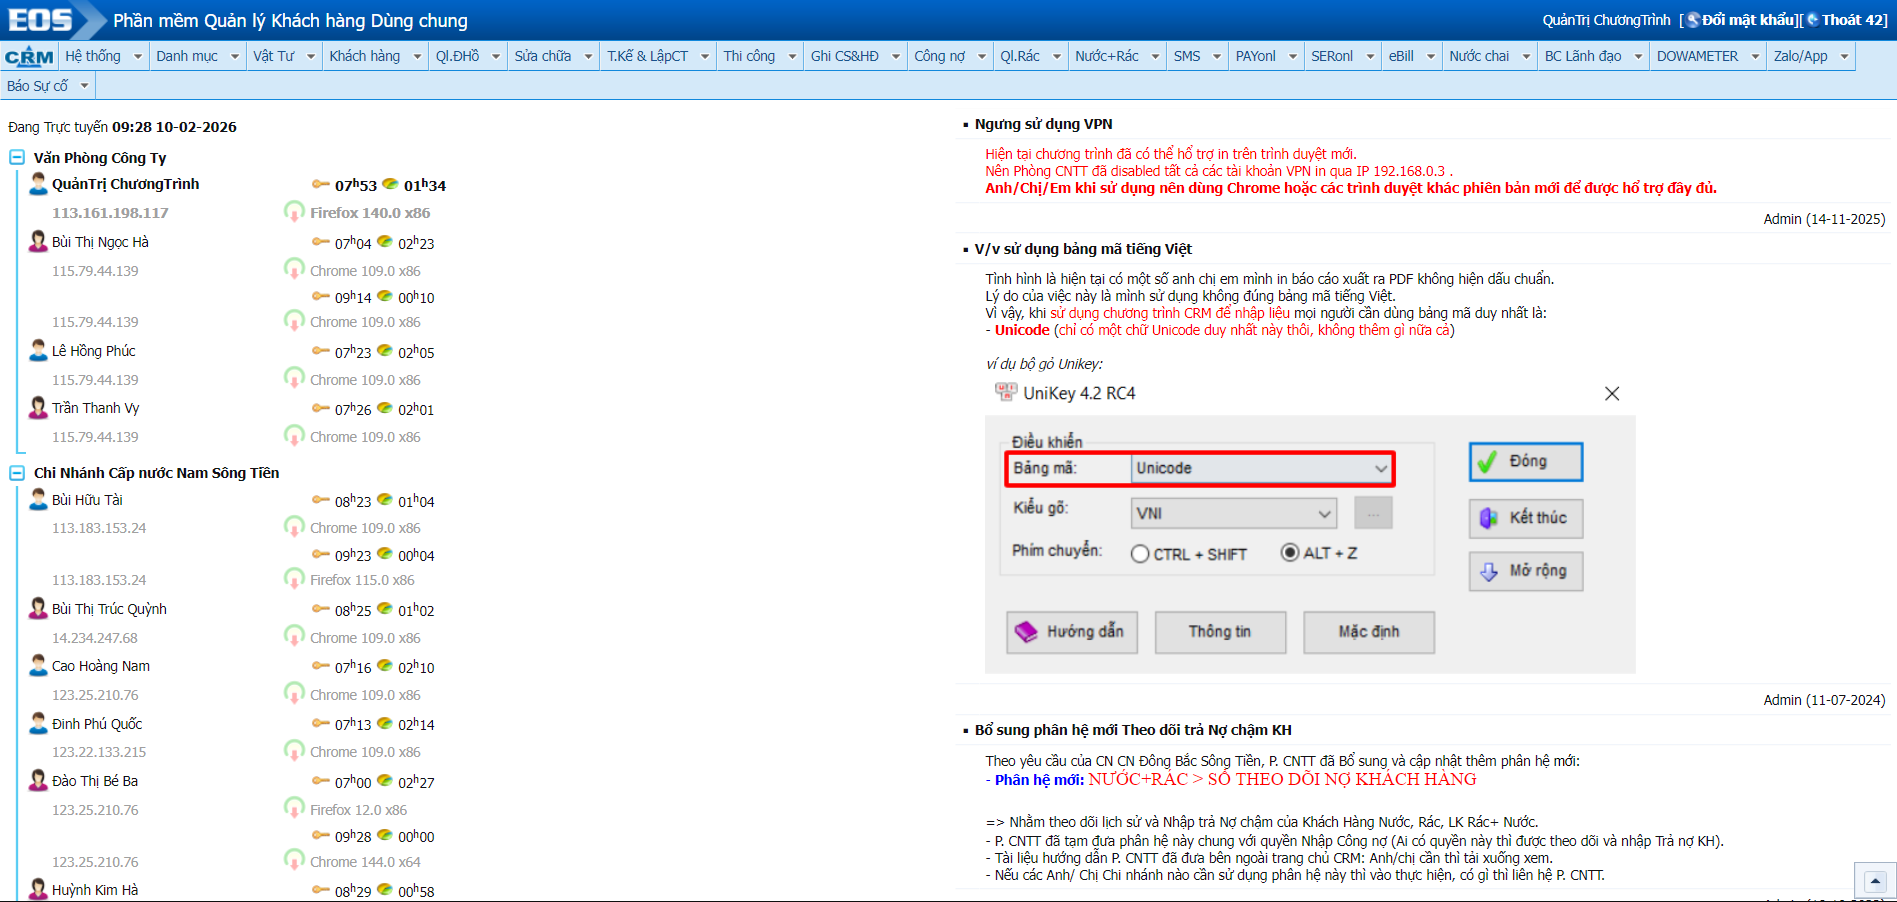This screenshot has width=1897, height=902.
Task: Click the Firefox 140.0 x86 browser icon
Action: [294, 212]
